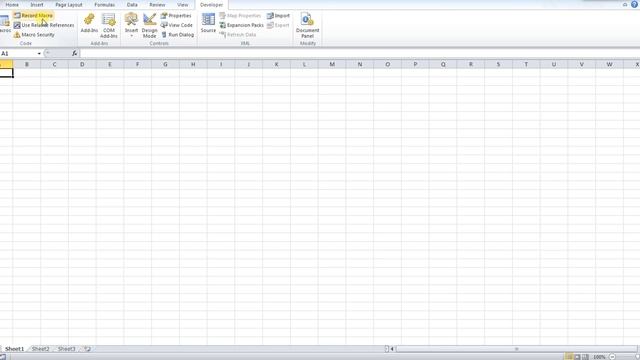Insert a new worksheet tab
Viewport: 640px width, 360px height.
87,349
